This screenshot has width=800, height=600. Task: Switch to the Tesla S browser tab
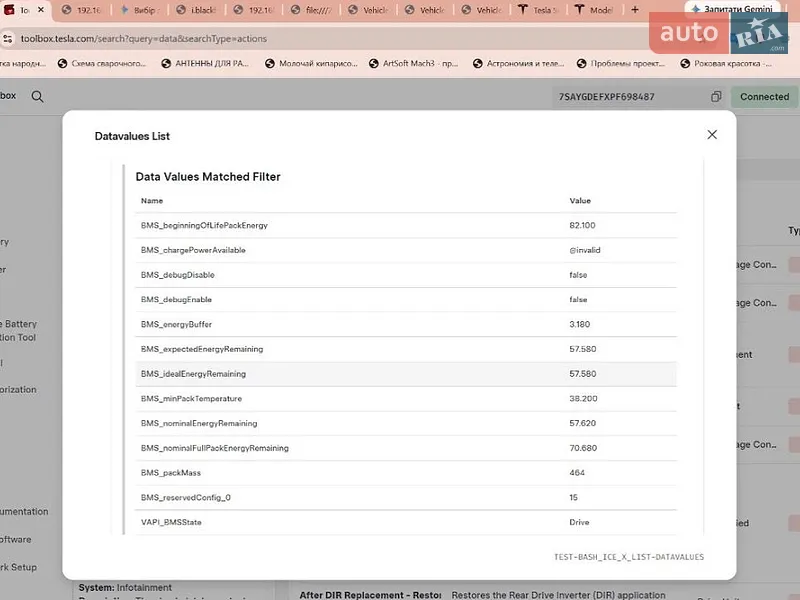(x=539, y=10)
